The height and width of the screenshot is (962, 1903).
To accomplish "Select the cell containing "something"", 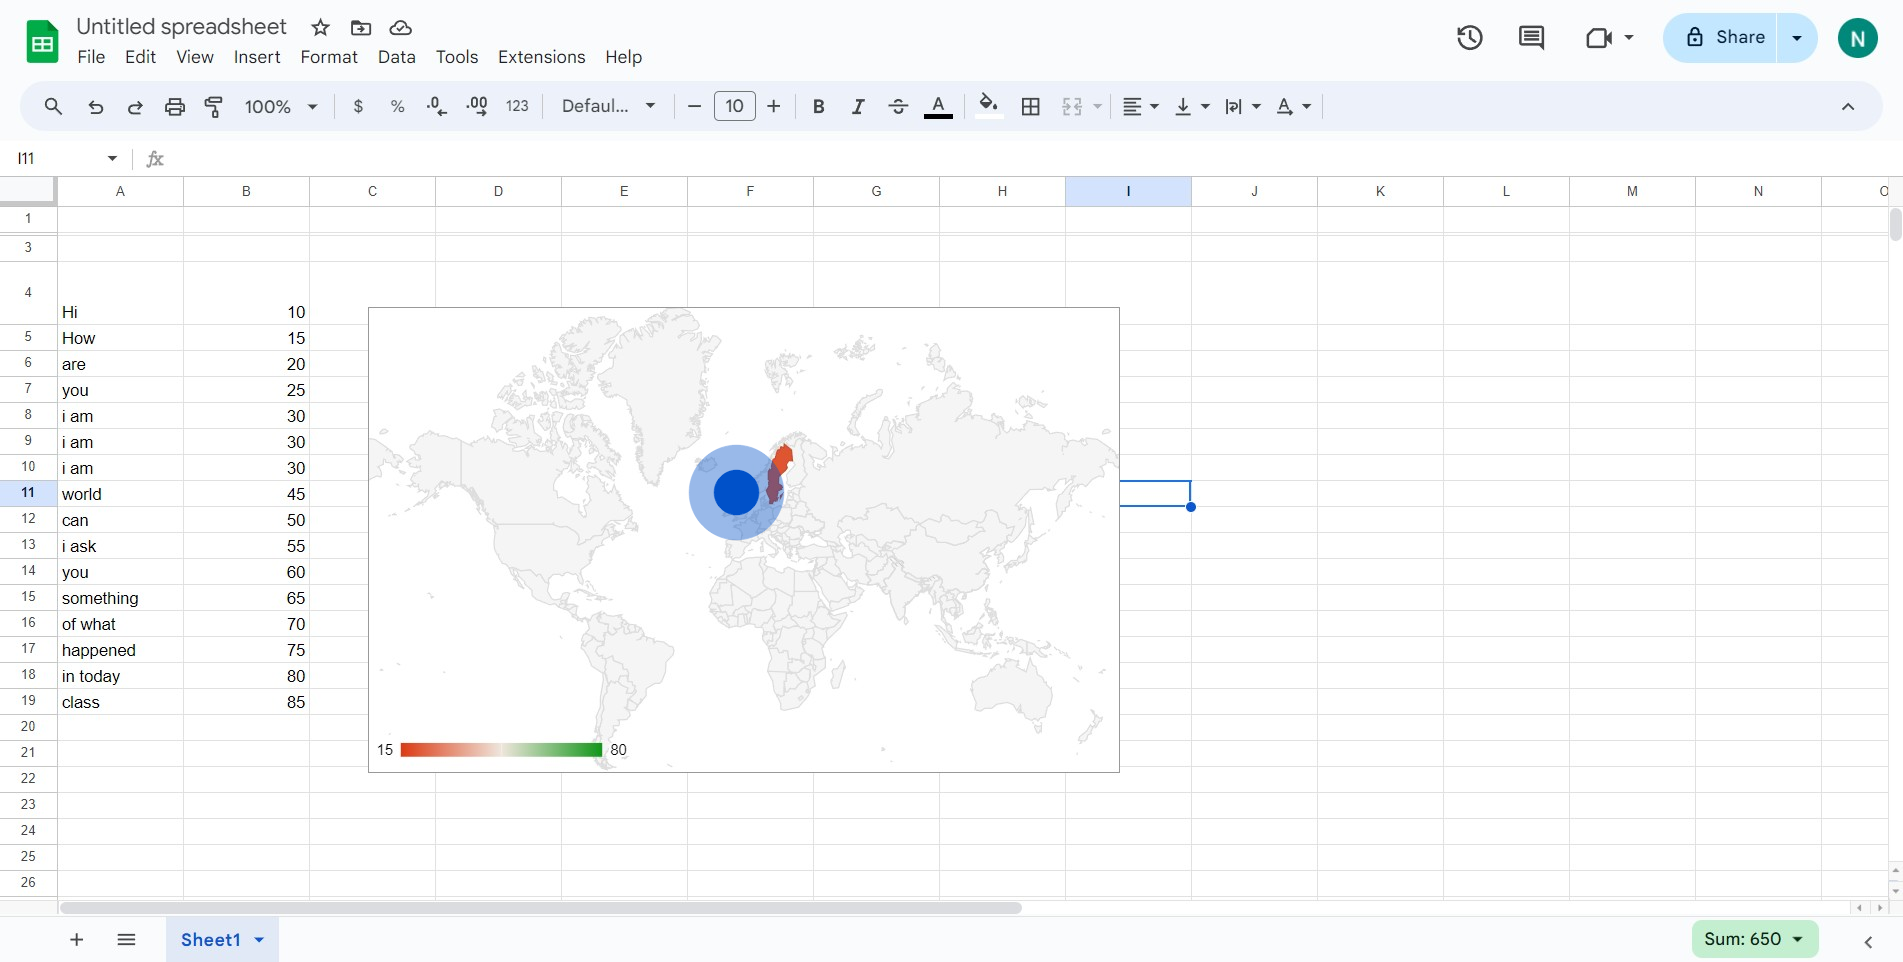I will (120, 598).
